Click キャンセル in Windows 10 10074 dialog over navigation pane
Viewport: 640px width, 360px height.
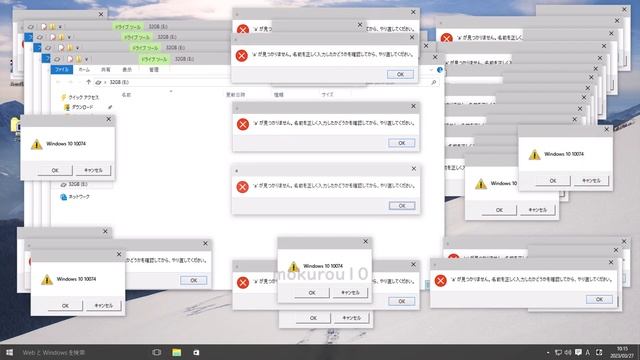click(x=93, y=170)
